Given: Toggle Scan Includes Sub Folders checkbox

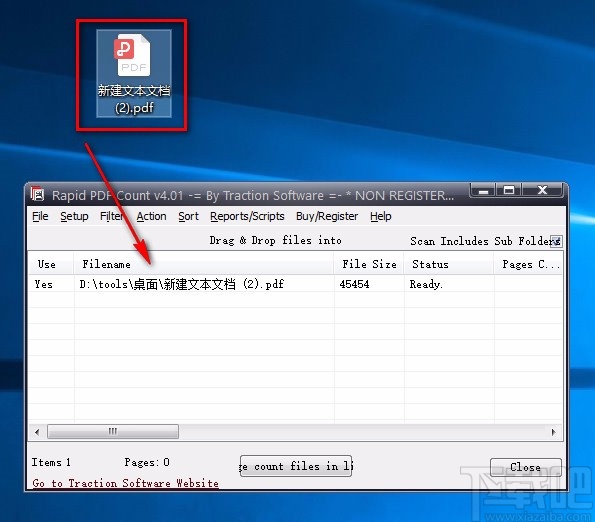Looking at the screenshot, I should pos(556,241).
